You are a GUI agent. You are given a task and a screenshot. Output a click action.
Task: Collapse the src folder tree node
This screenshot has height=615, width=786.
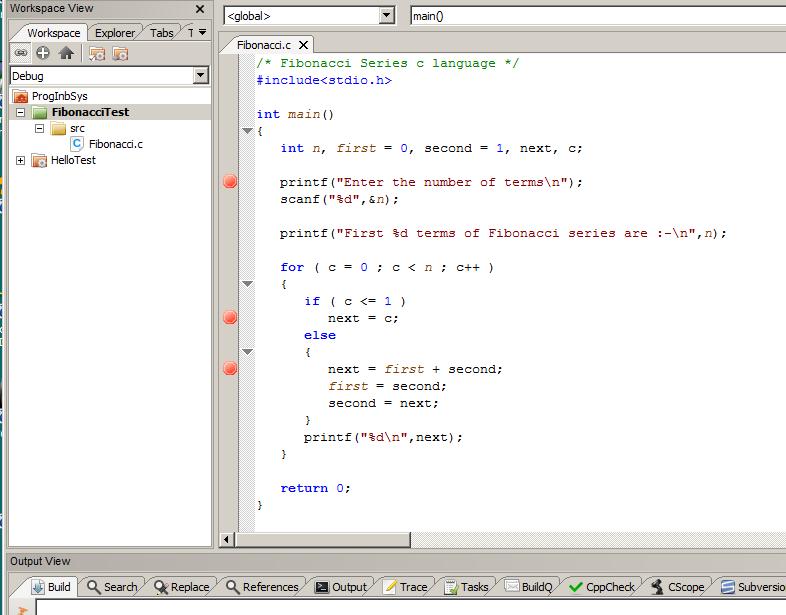(x=40, y=129)
